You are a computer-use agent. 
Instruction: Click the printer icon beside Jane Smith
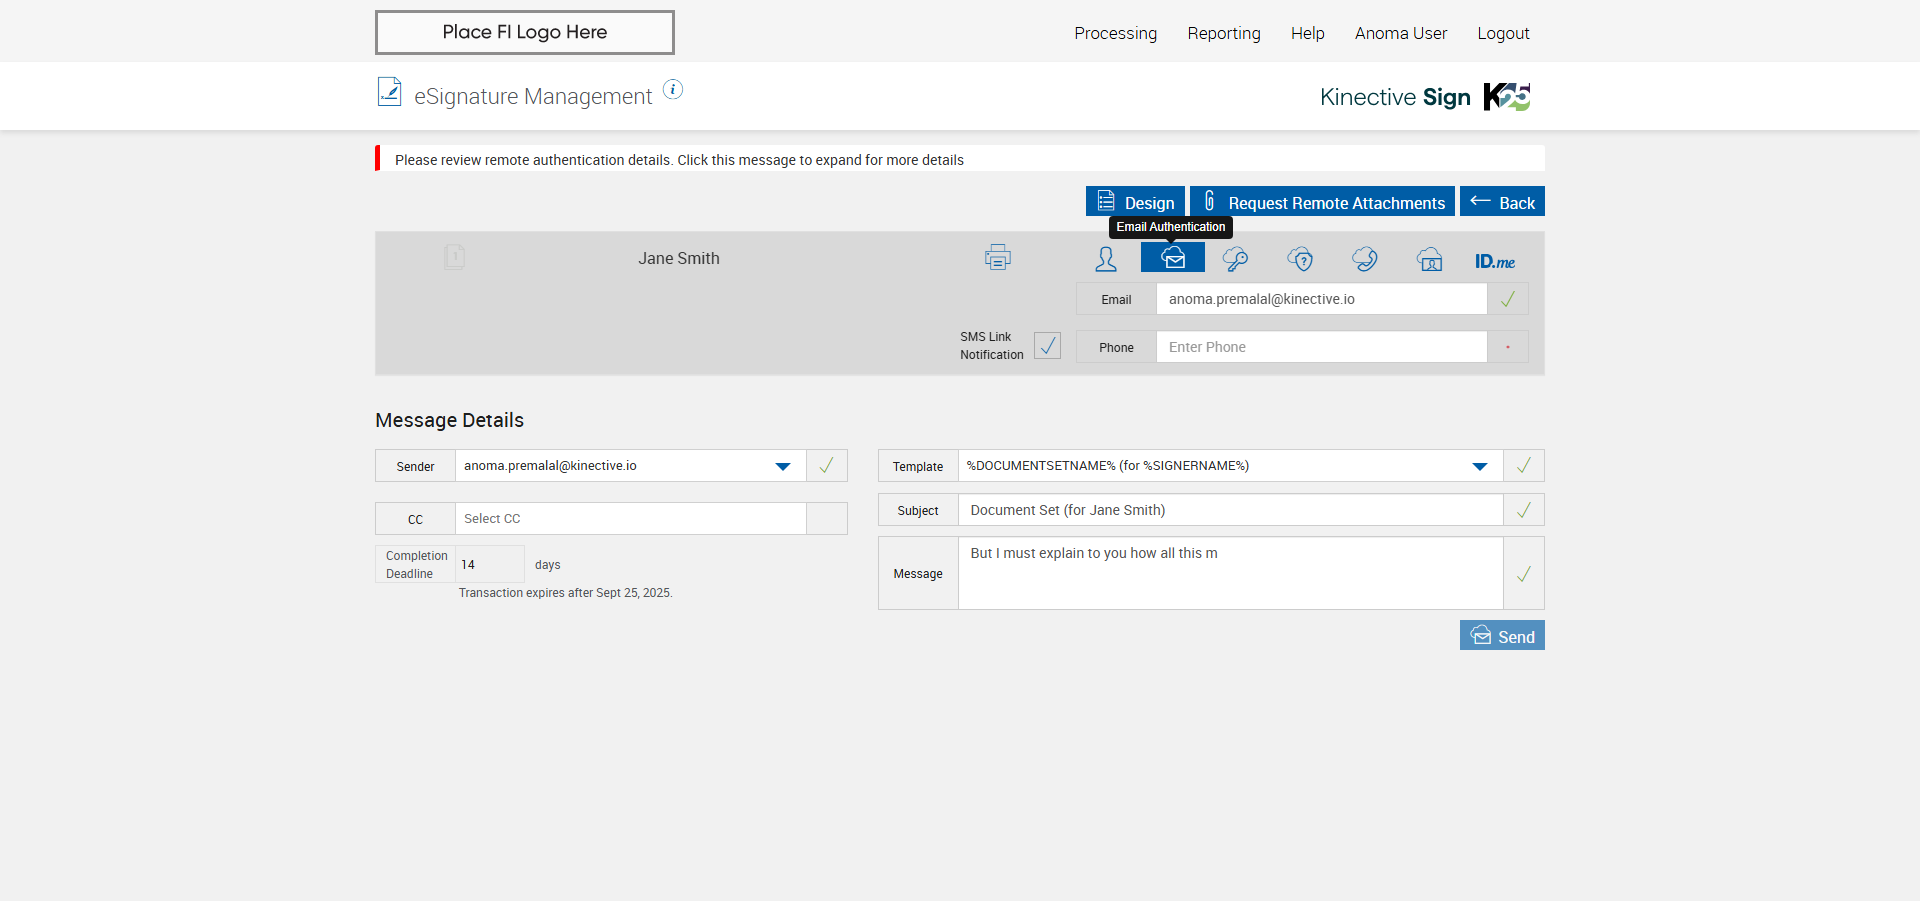point(997,258)
